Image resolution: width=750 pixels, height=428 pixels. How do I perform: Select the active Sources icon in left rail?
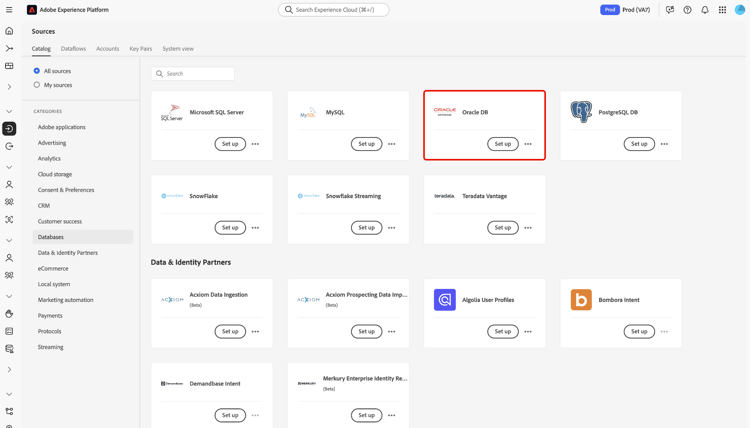[x=9, y=129]
